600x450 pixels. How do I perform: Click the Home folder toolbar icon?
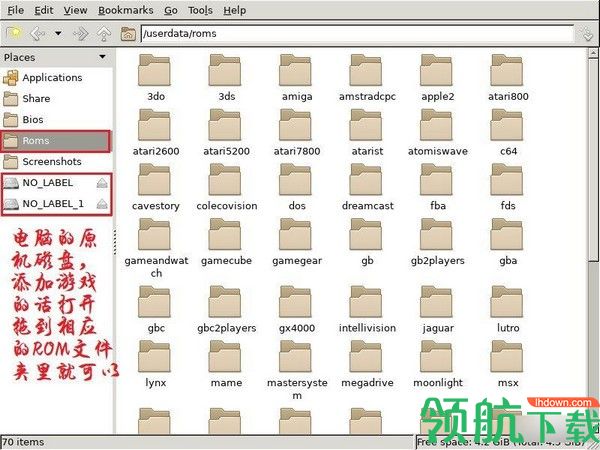pos(128,34)
